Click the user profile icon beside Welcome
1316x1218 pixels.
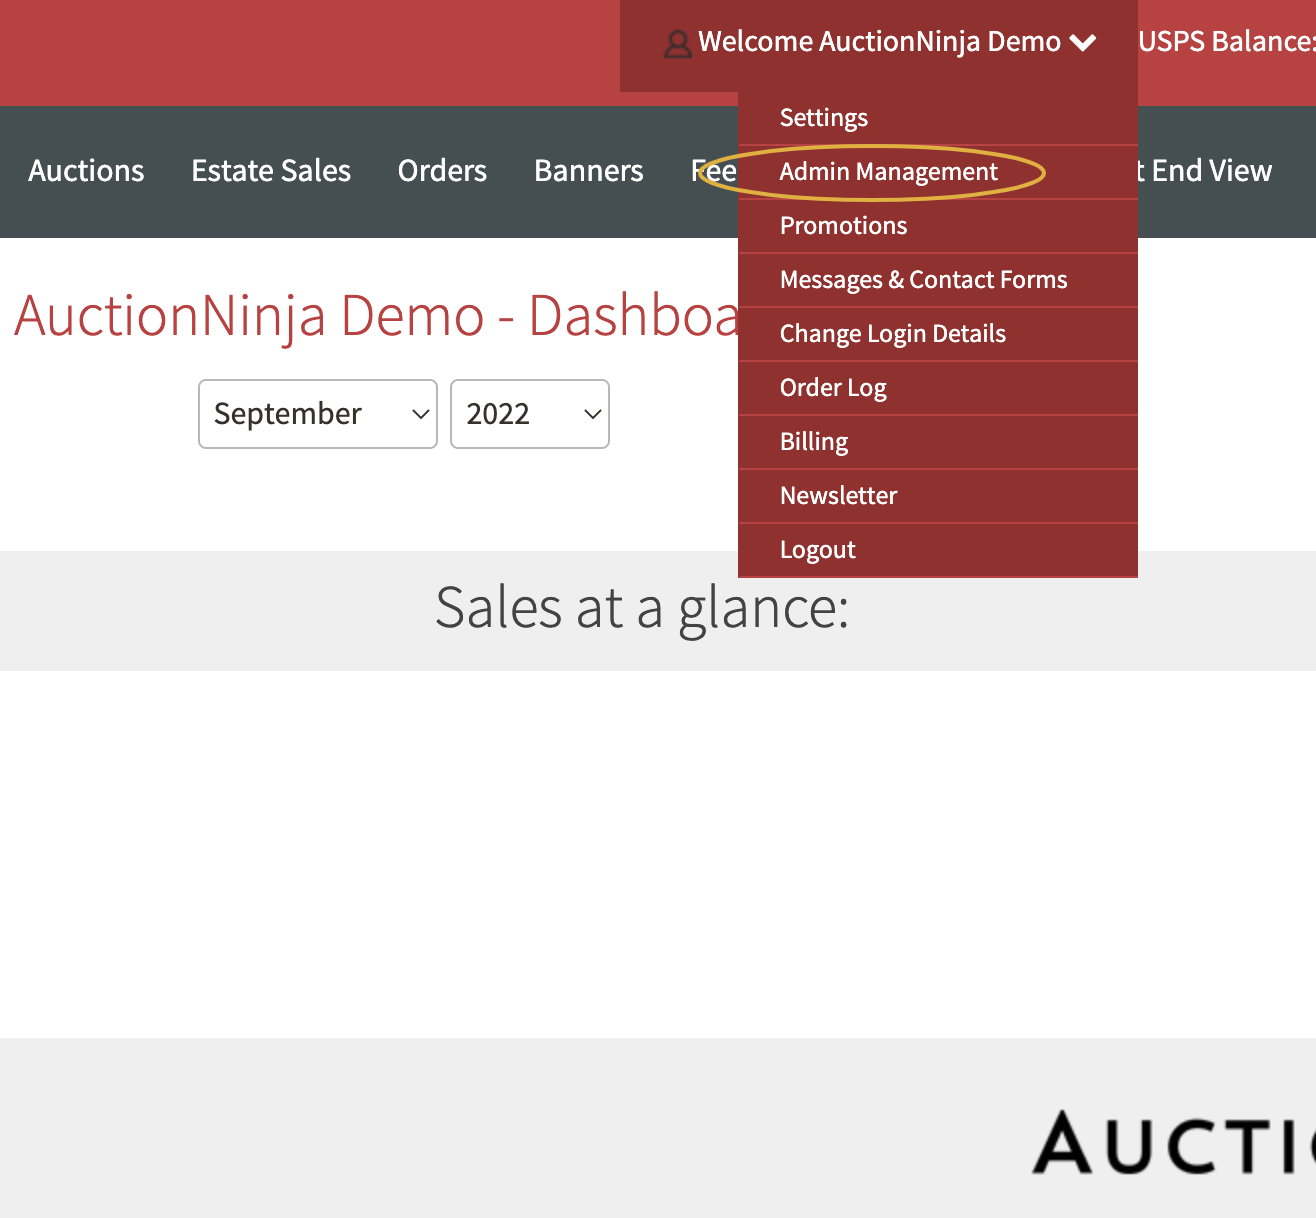[678, 44]
